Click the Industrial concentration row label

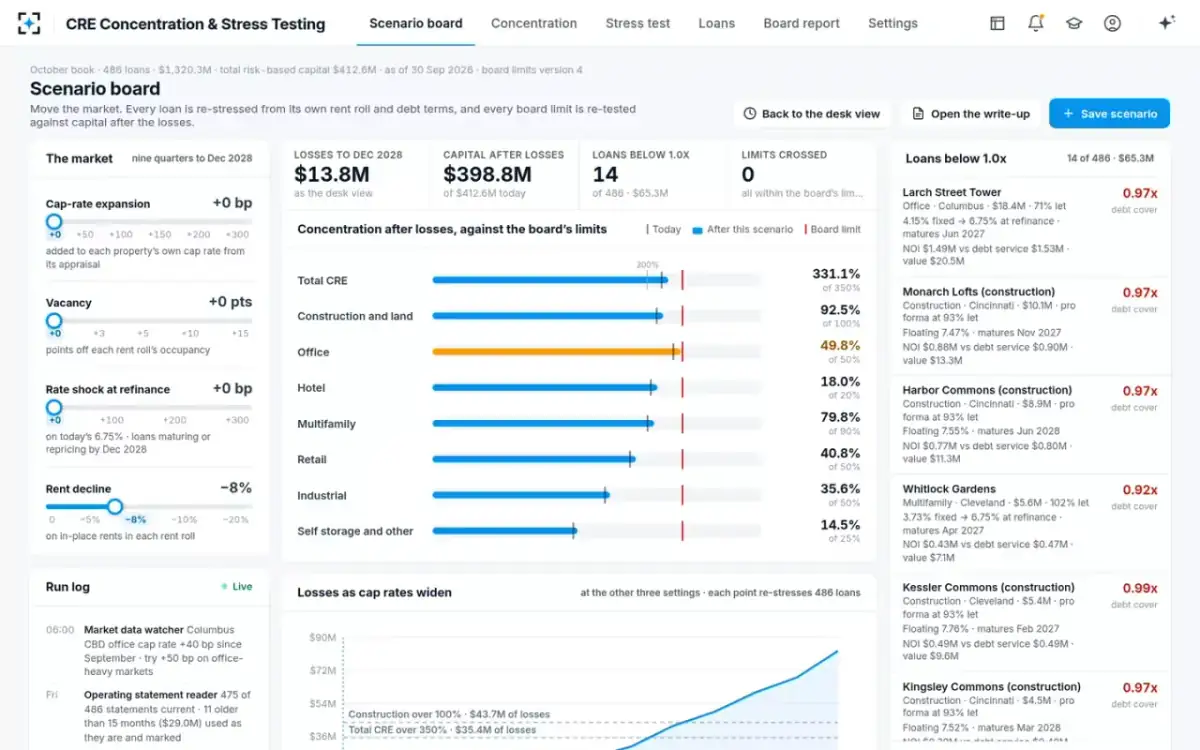pyautogui.click(x=322, y=496)
